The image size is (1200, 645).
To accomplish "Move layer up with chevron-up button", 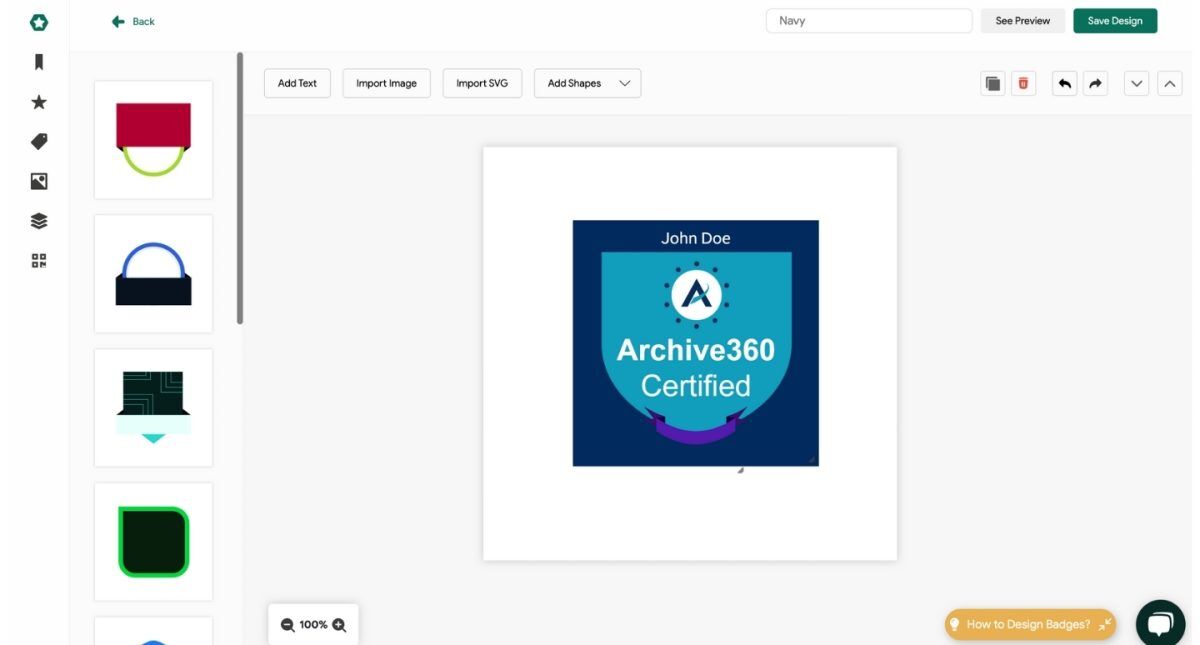I will click(x=1169, y=84).
